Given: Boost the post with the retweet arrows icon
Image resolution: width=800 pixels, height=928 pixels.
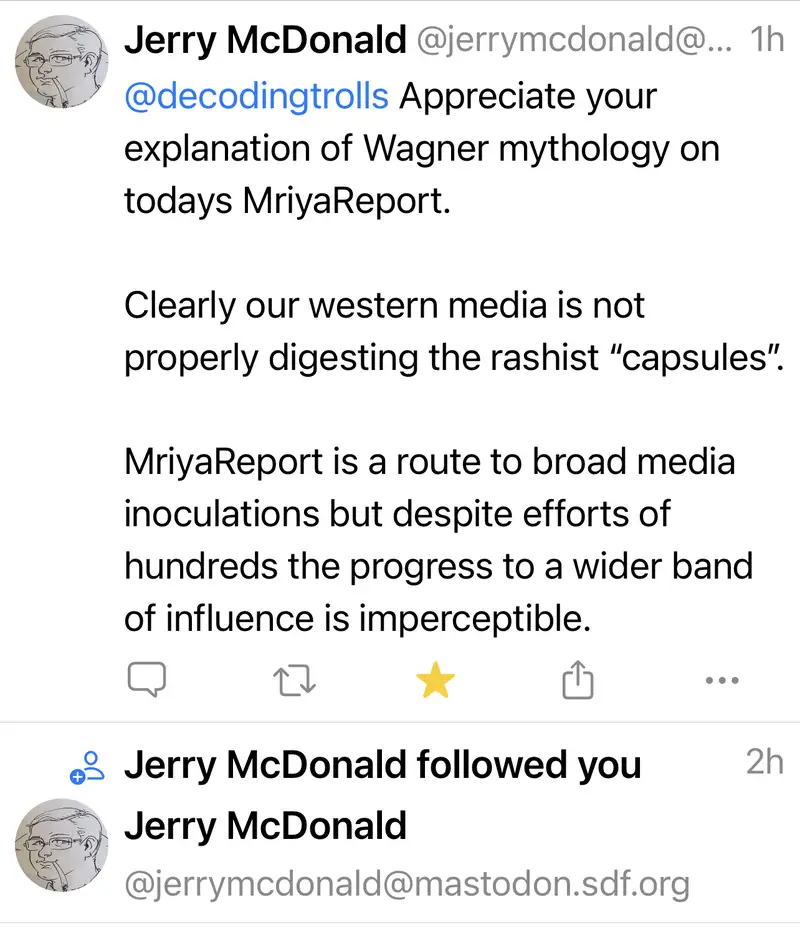Looking at the screenshot, I should click(294, 680).
